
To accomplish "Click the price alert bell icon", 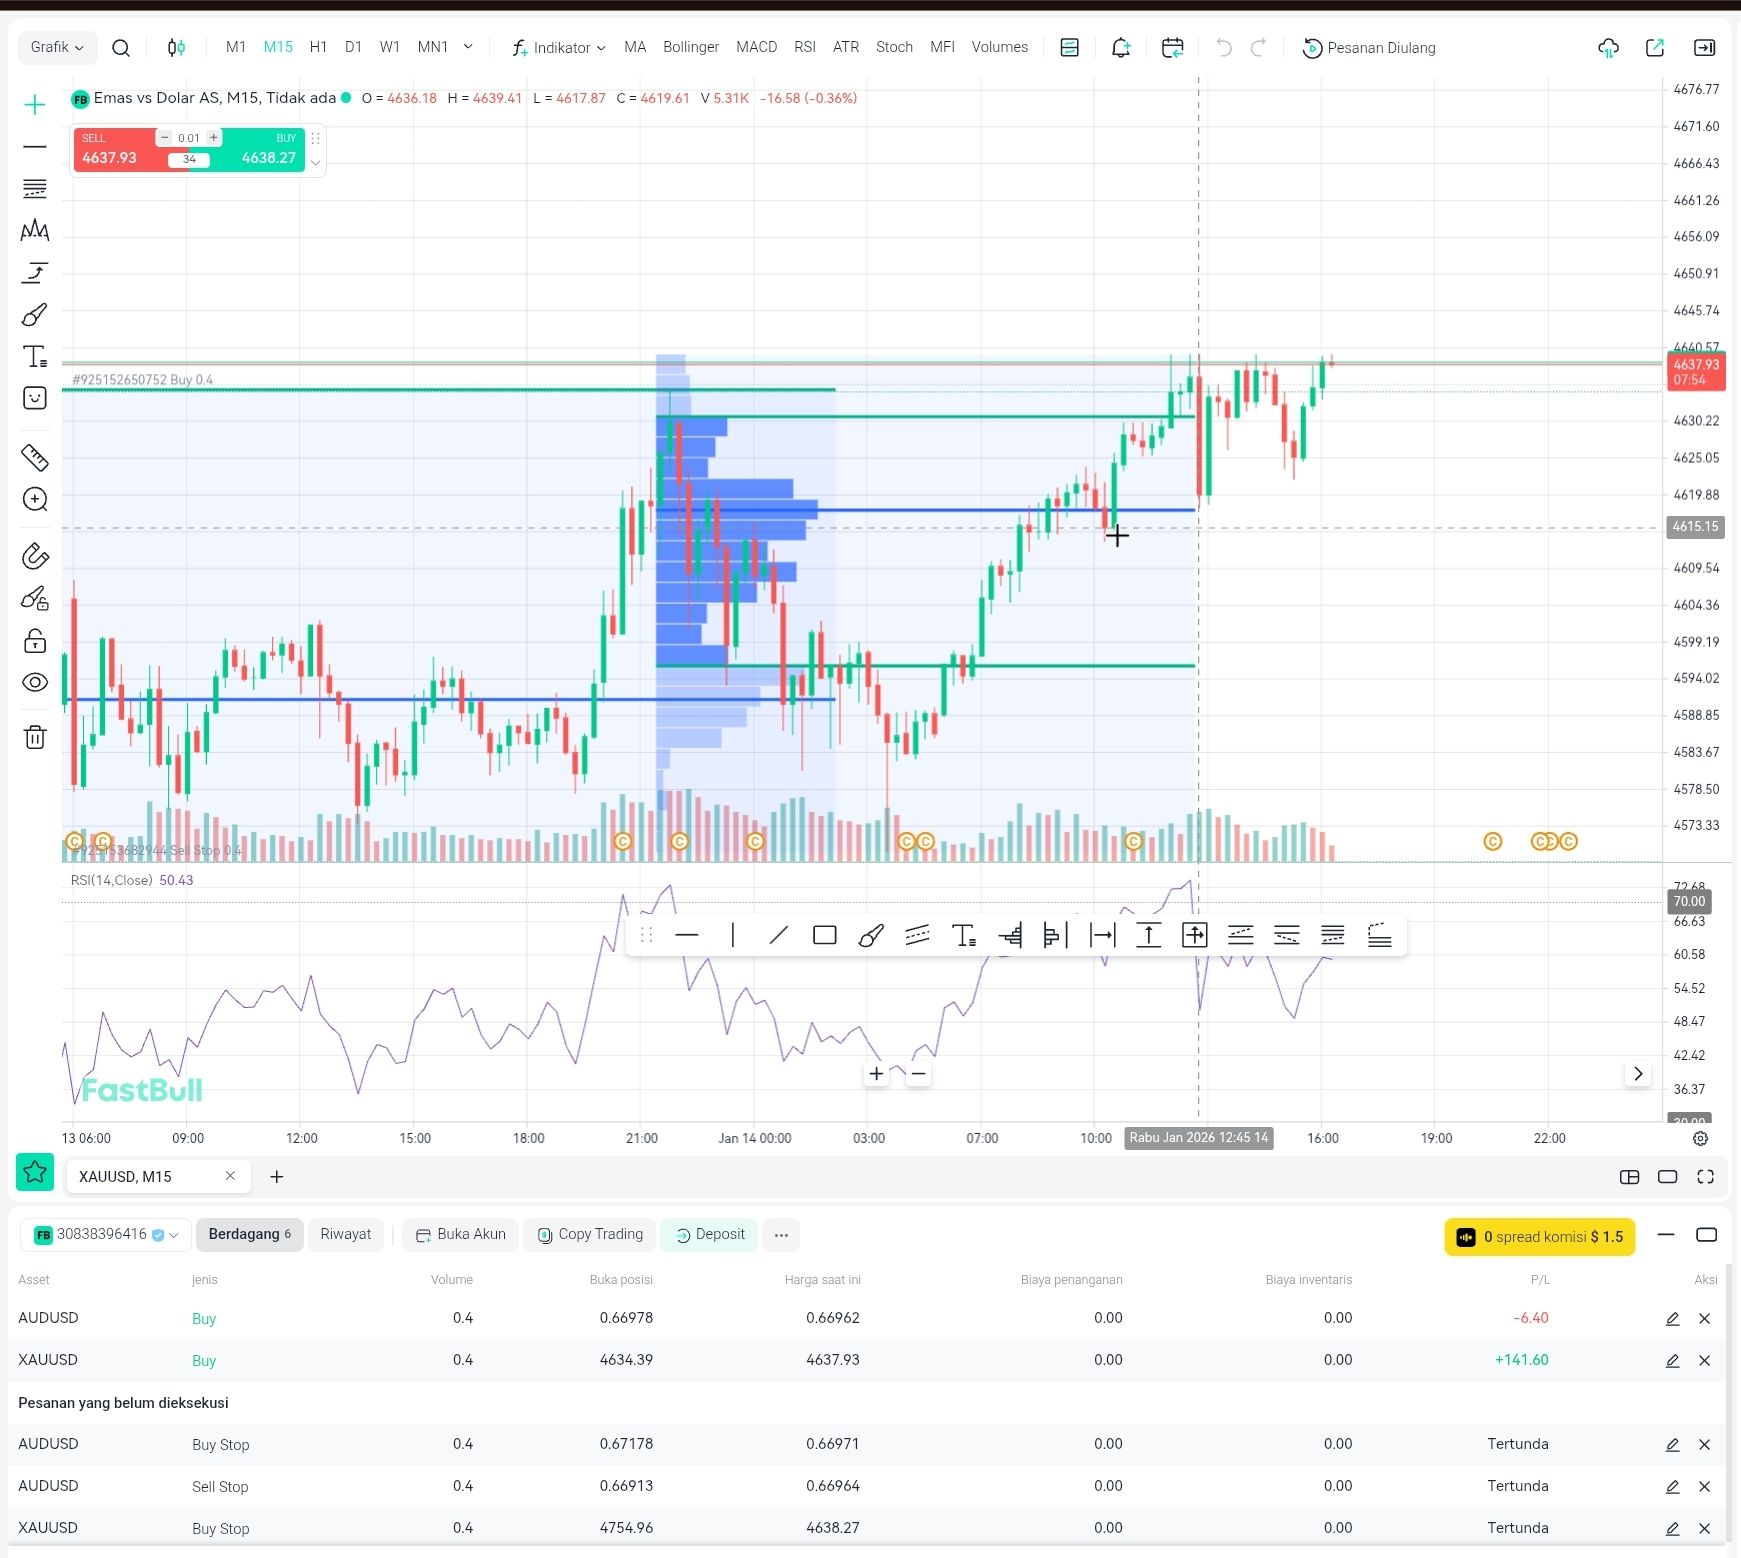I will pos(1121,48).
